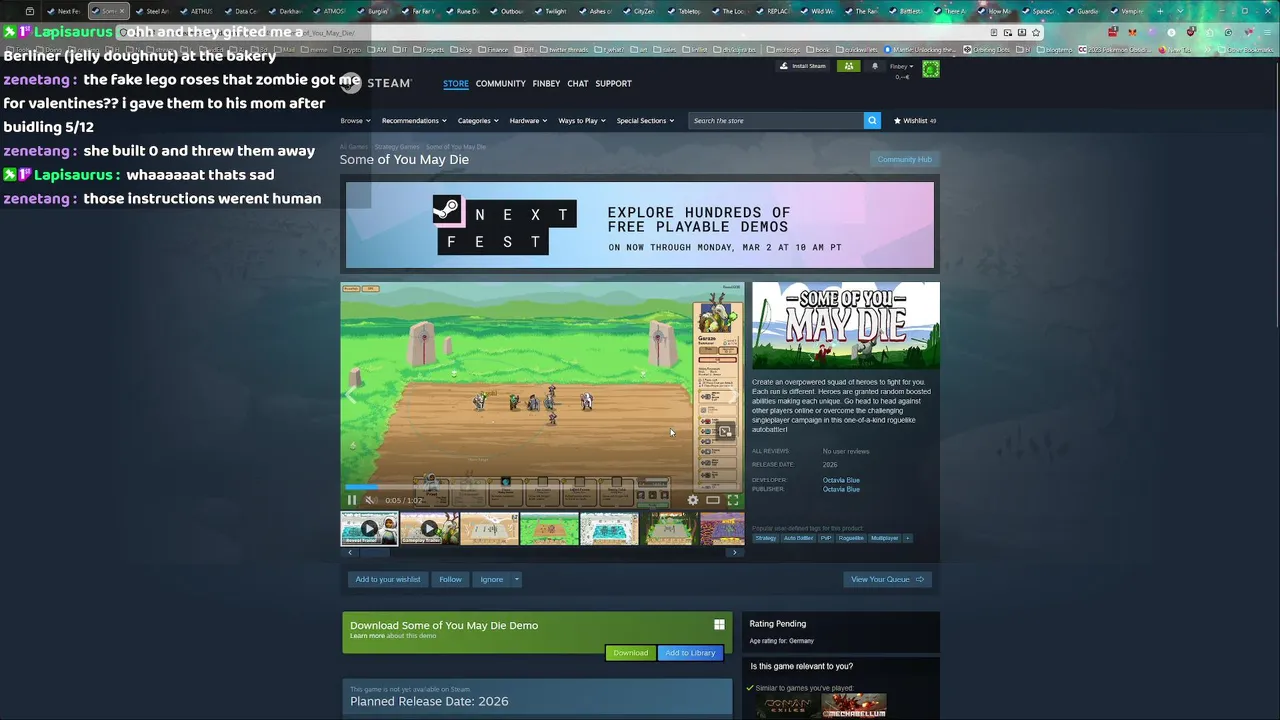1280x720 pixels.
Task: Select the blue arena screenshot thumbnail
Action: tap(609, 528)
